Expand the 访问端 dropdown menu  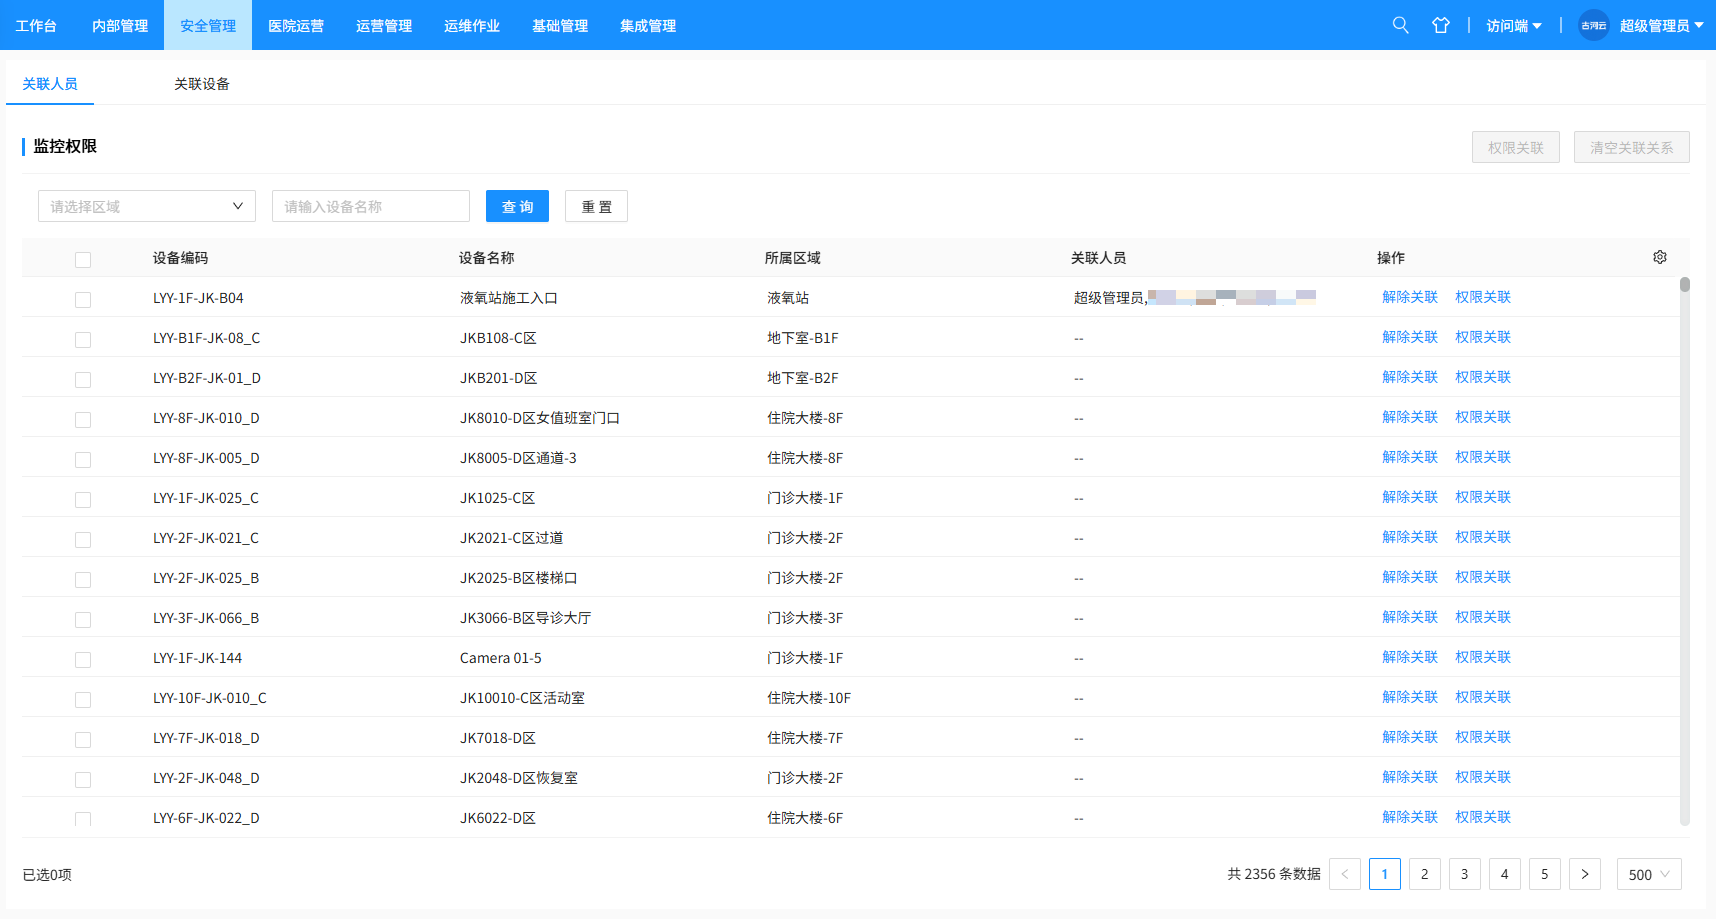[x=1513, y=26]
